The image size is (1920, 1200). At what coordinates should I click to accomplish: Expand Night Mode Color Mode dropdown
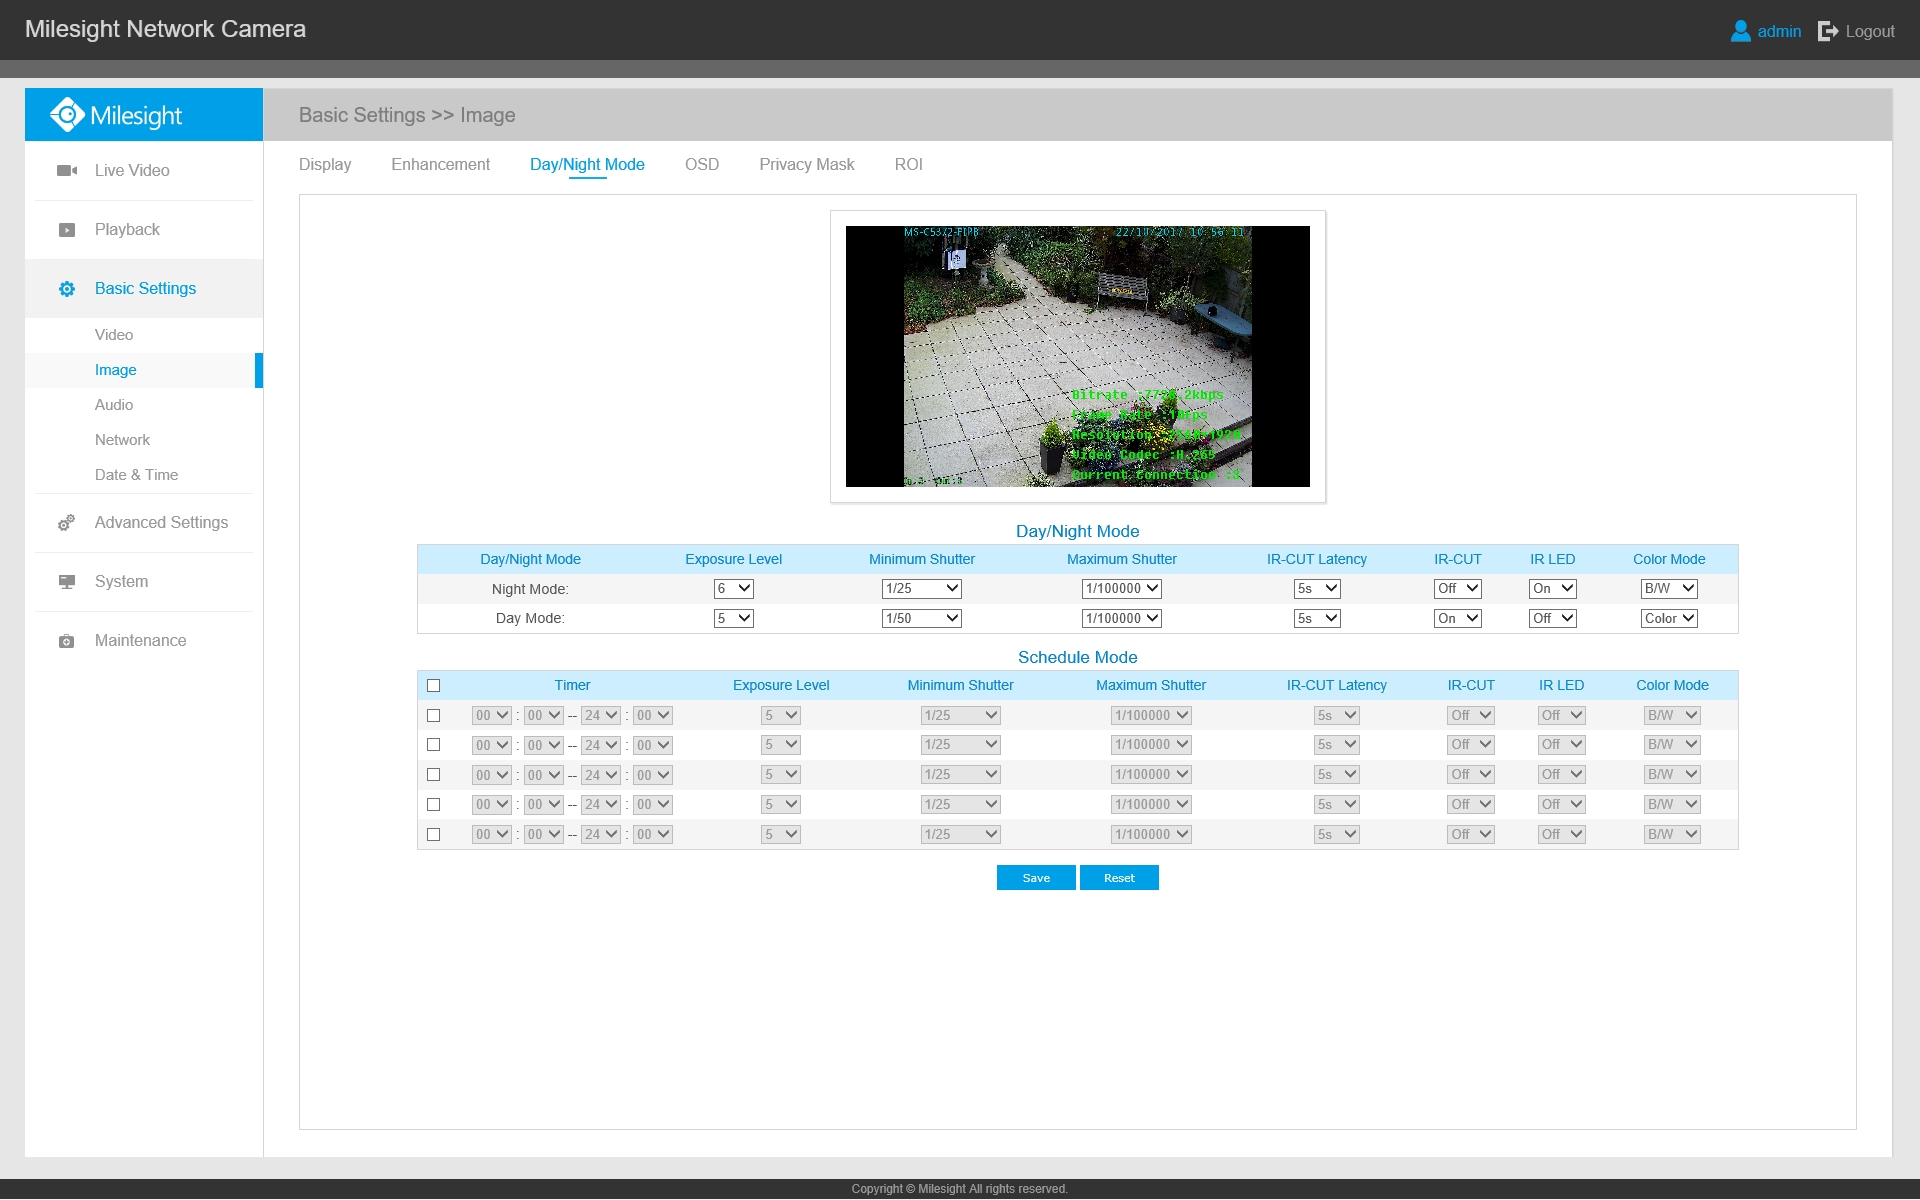pos(1669,589)
